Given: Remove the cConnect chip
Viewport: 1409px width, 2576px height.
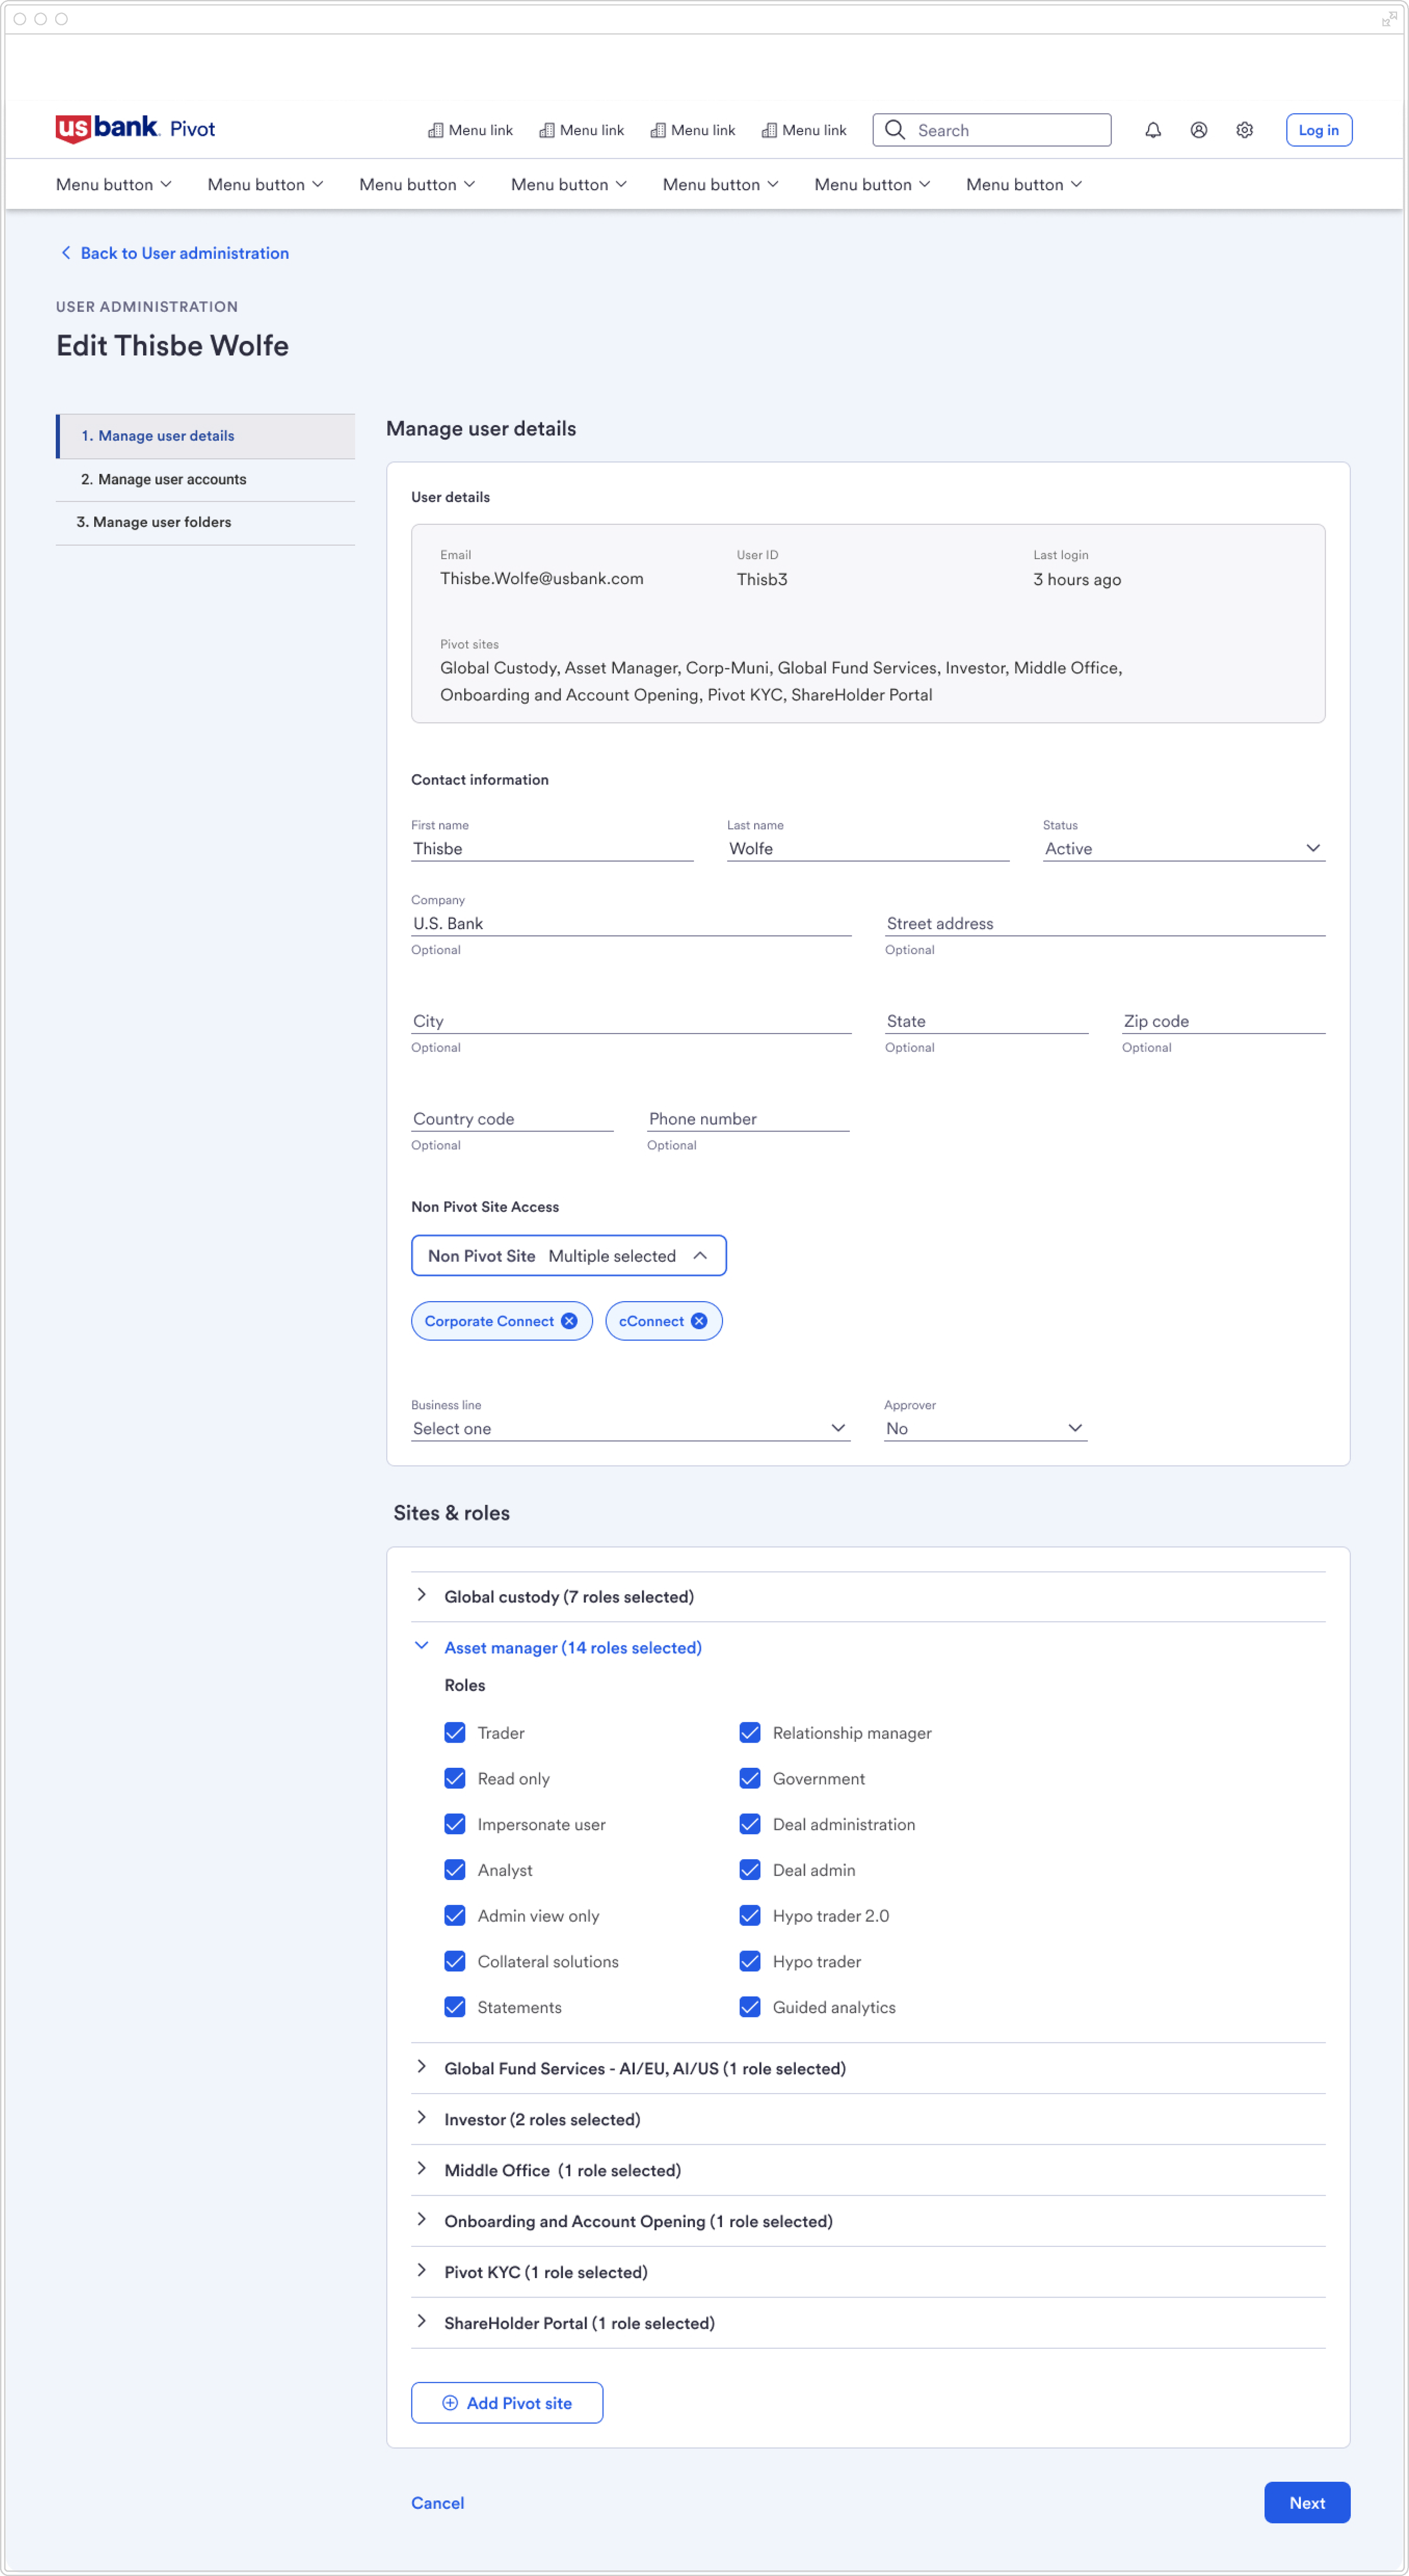Looking at the screenshot, I should click(699, 1321).
